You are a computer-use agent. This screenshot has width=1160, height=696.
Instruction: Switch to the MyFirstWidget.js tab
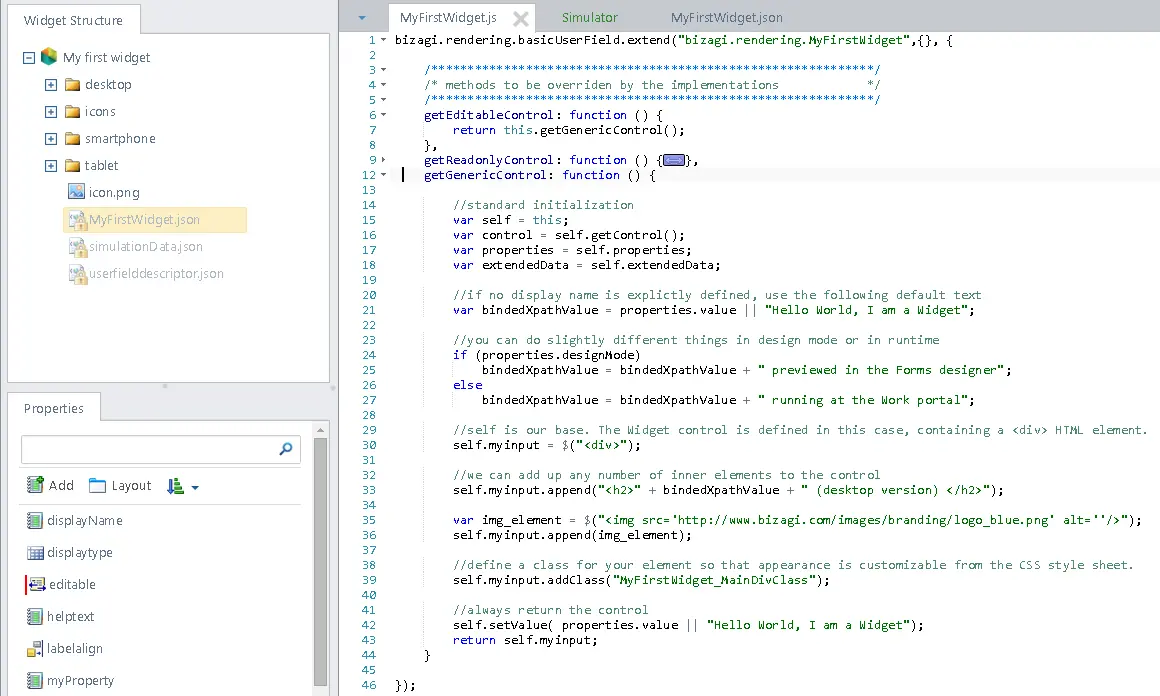pos(448,18)
